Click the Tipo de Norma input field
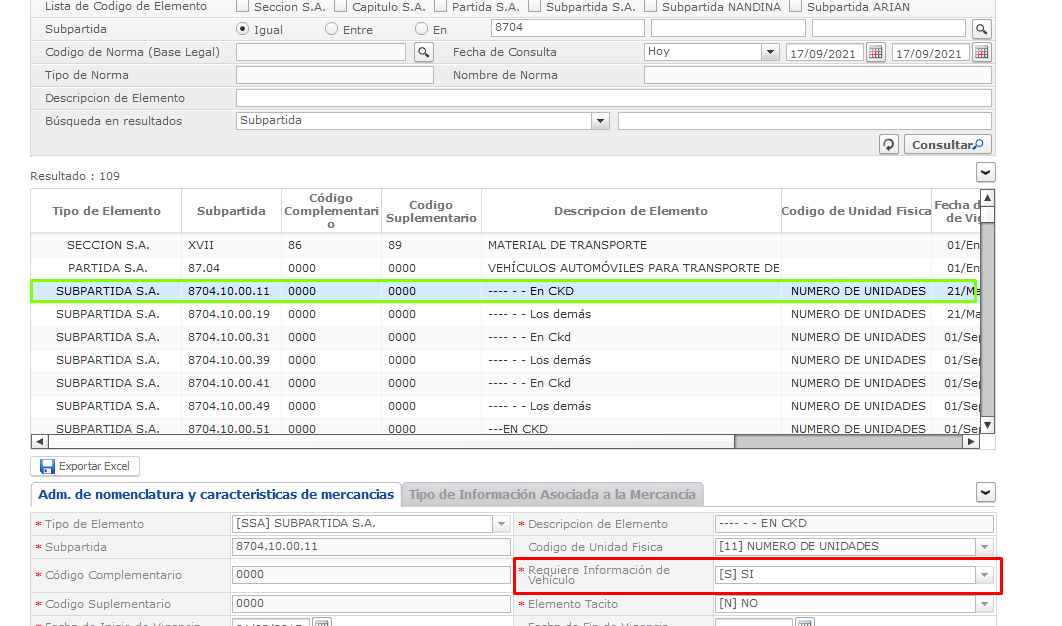 pos(335,75)
